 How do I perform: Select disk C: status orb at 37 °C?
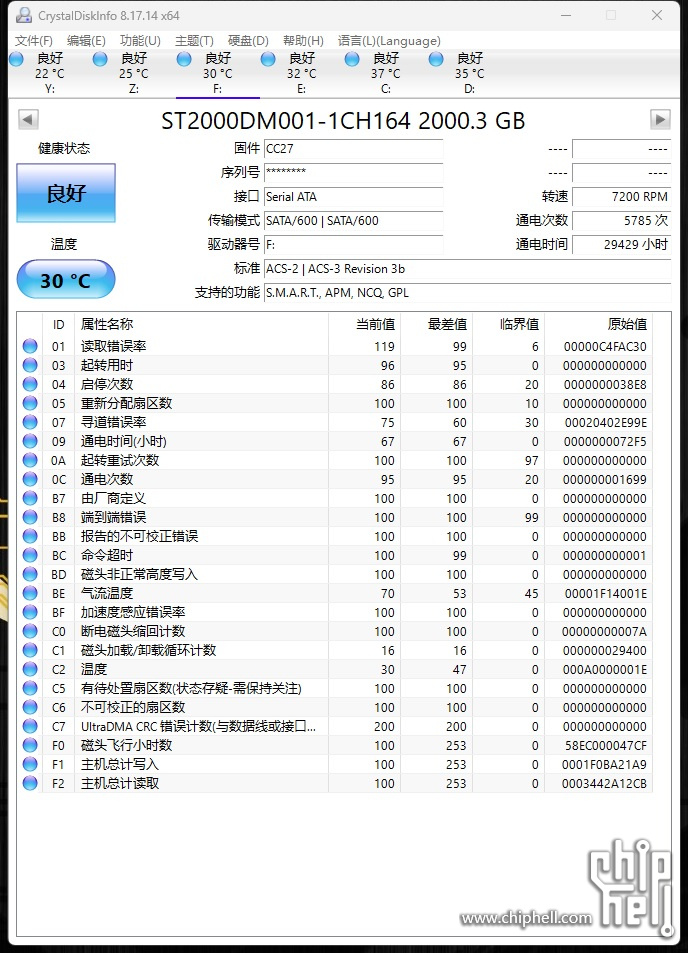coord(352,59)
